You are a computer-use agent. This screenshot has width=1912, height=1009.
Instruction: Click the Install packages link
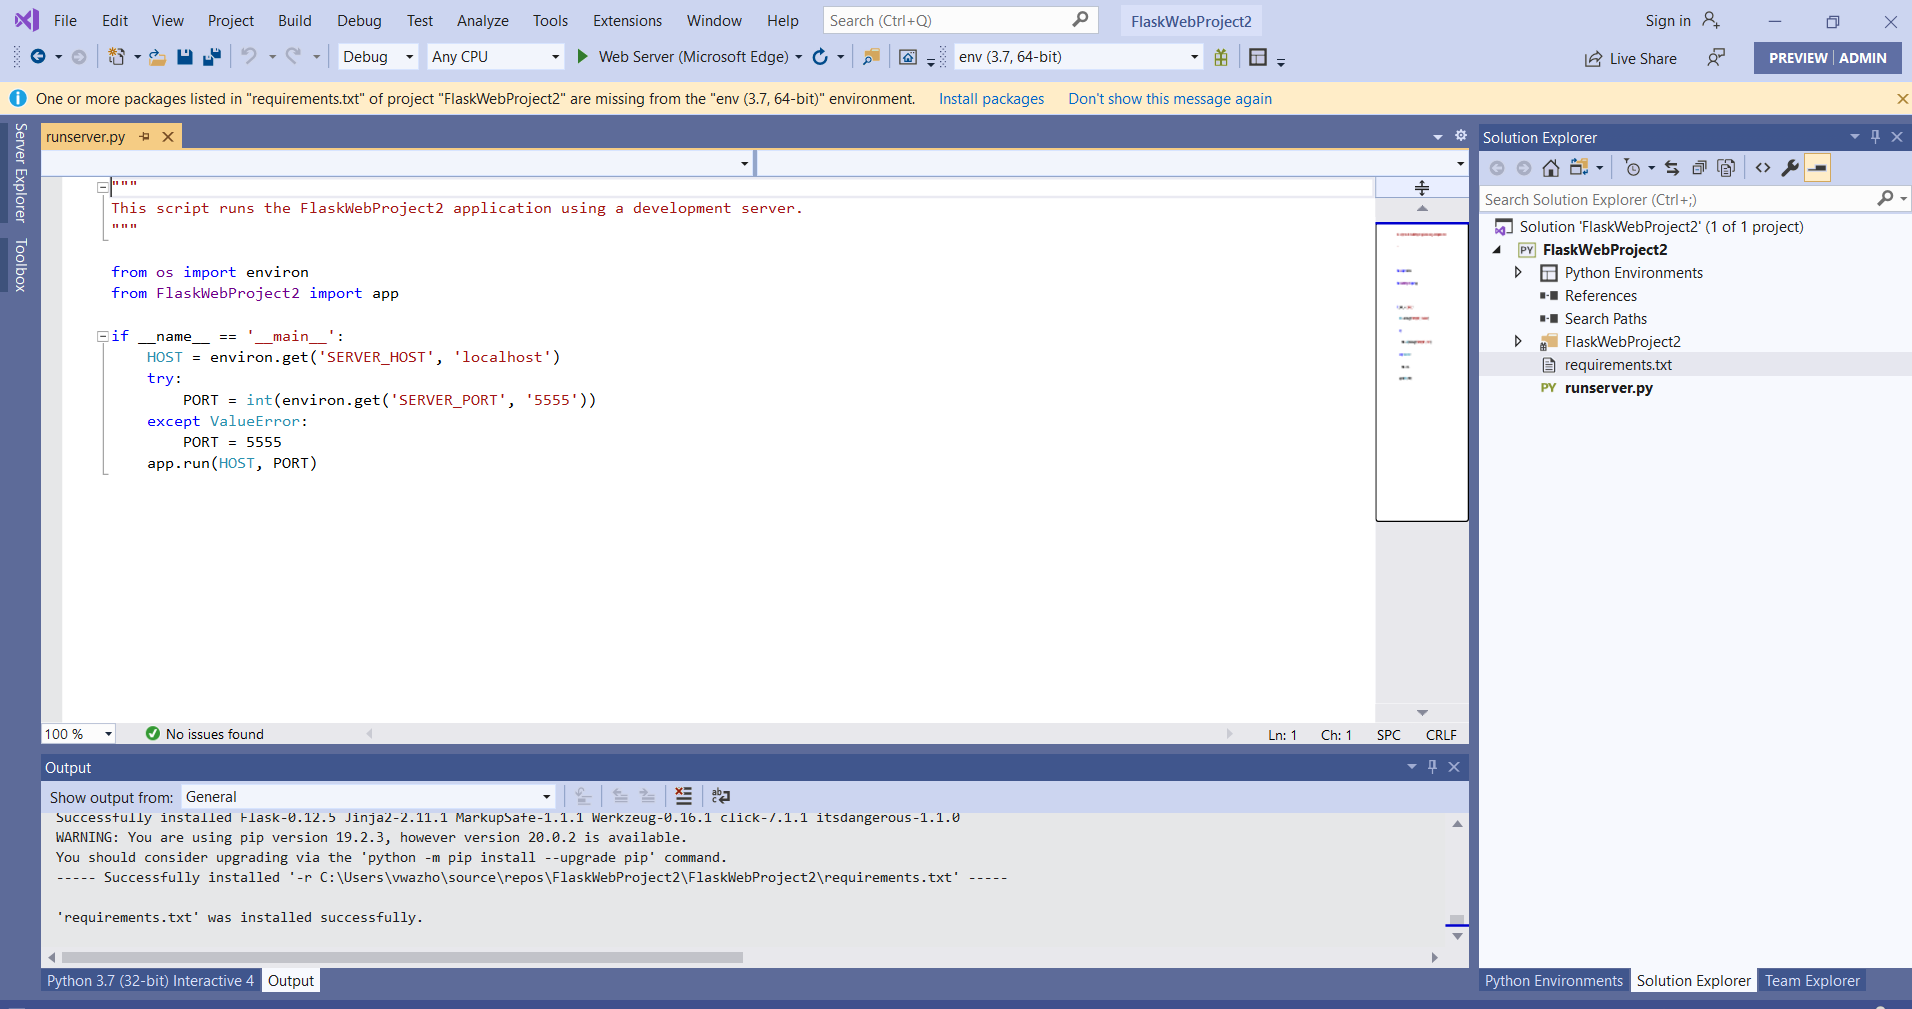(x=991, y=98)
